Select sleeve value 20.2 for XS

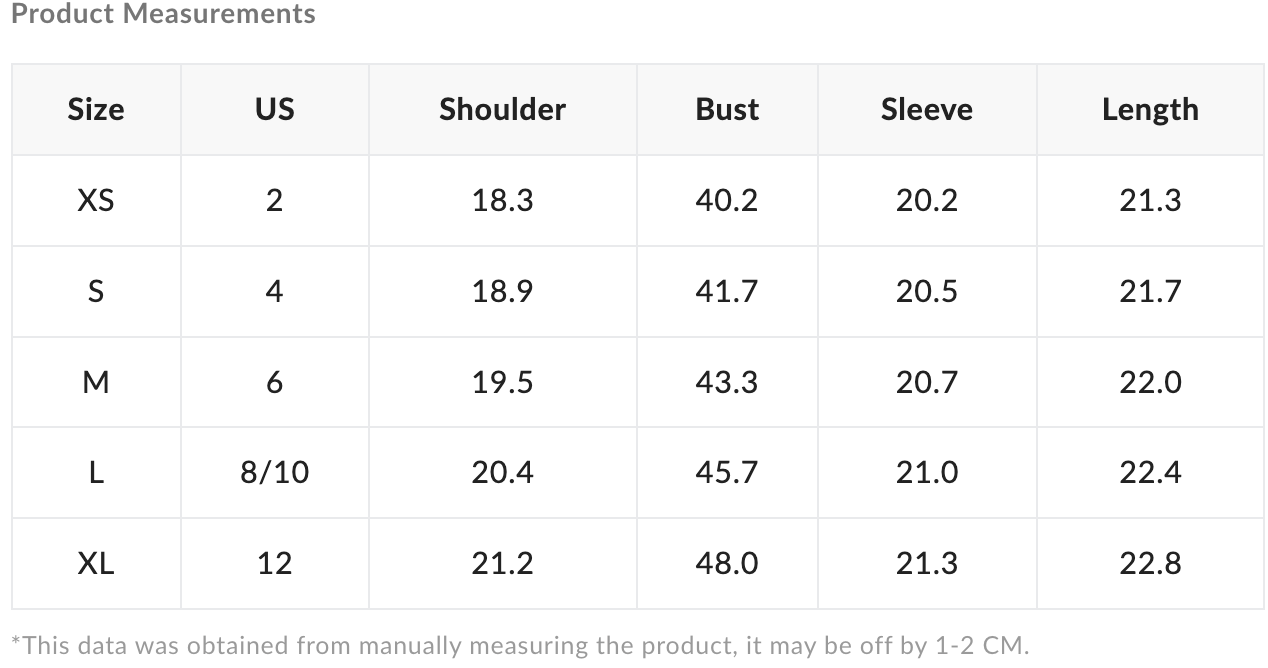[926, 200]
